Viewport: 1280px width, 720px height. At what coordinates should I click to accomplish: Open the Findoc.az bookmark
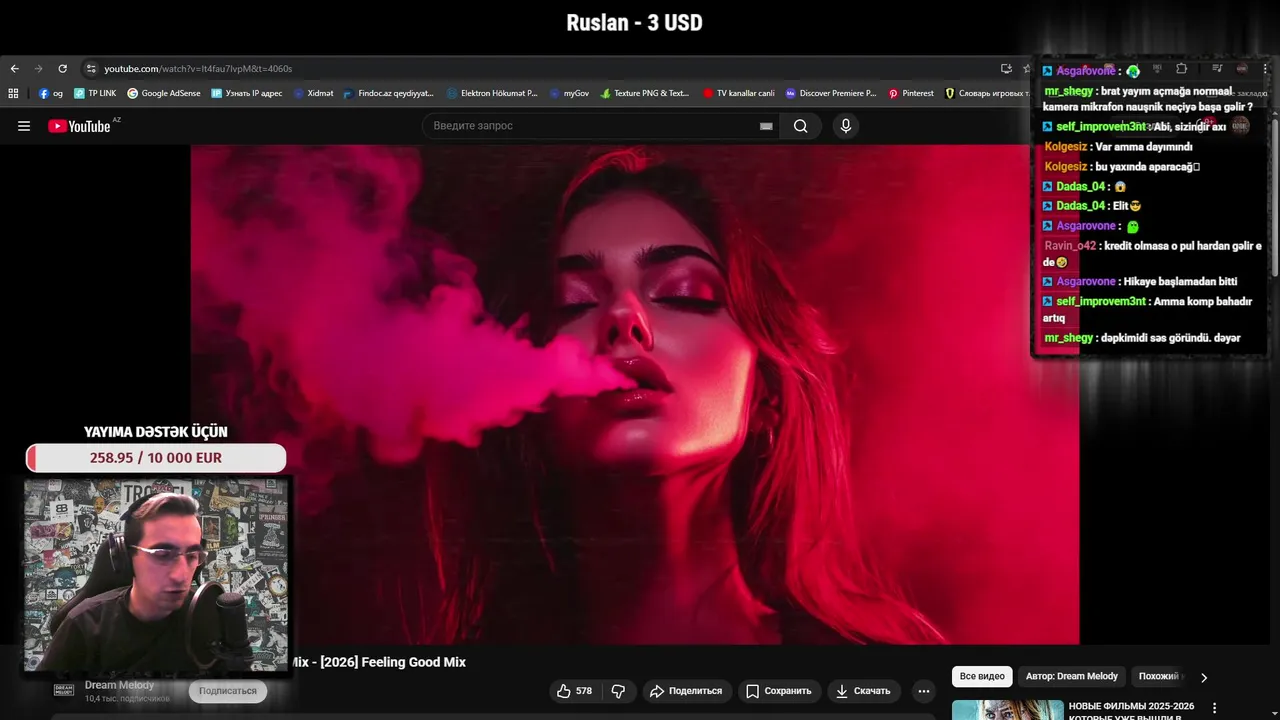pyautogui.click(x=389, y=93)
